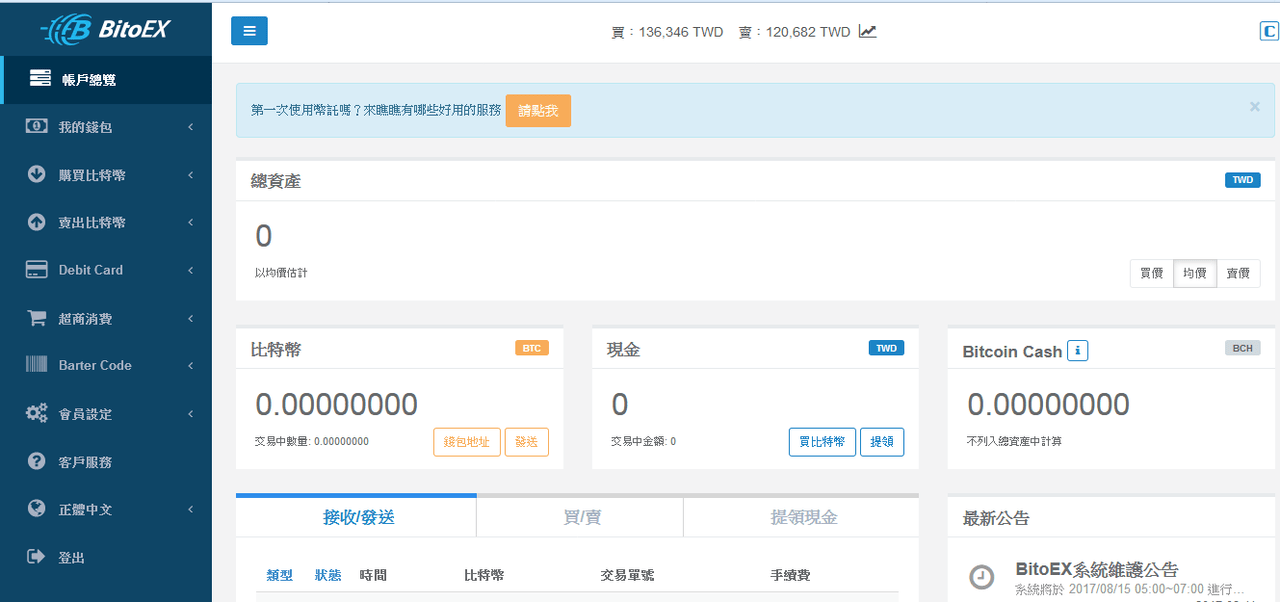Click the 賣出比特幣 up-arrow icon
The width and height of the screenshot is (1280, 602).
pos(36,222)
